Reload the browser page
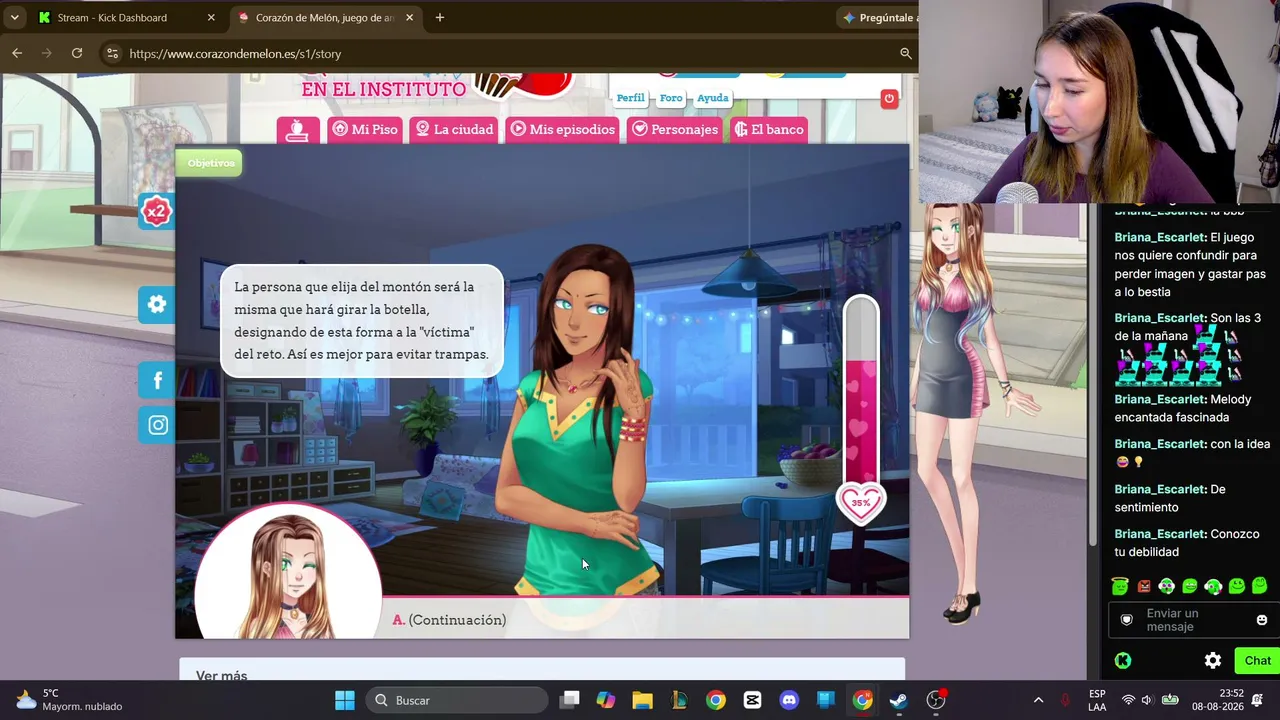 coord(77,53)
